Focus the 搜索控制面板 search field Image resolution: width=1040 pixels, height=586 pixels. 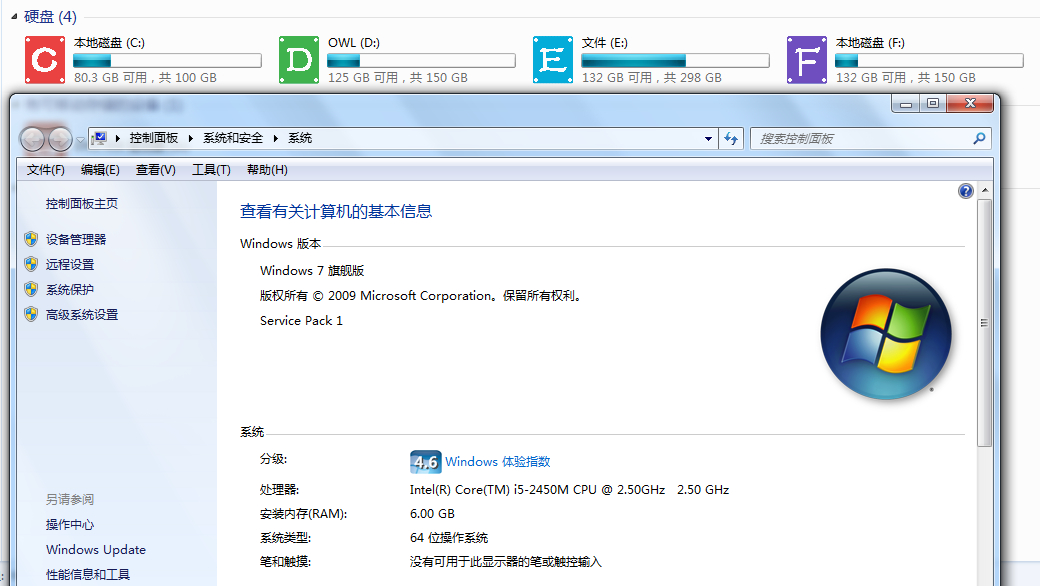tap(870, 139)
